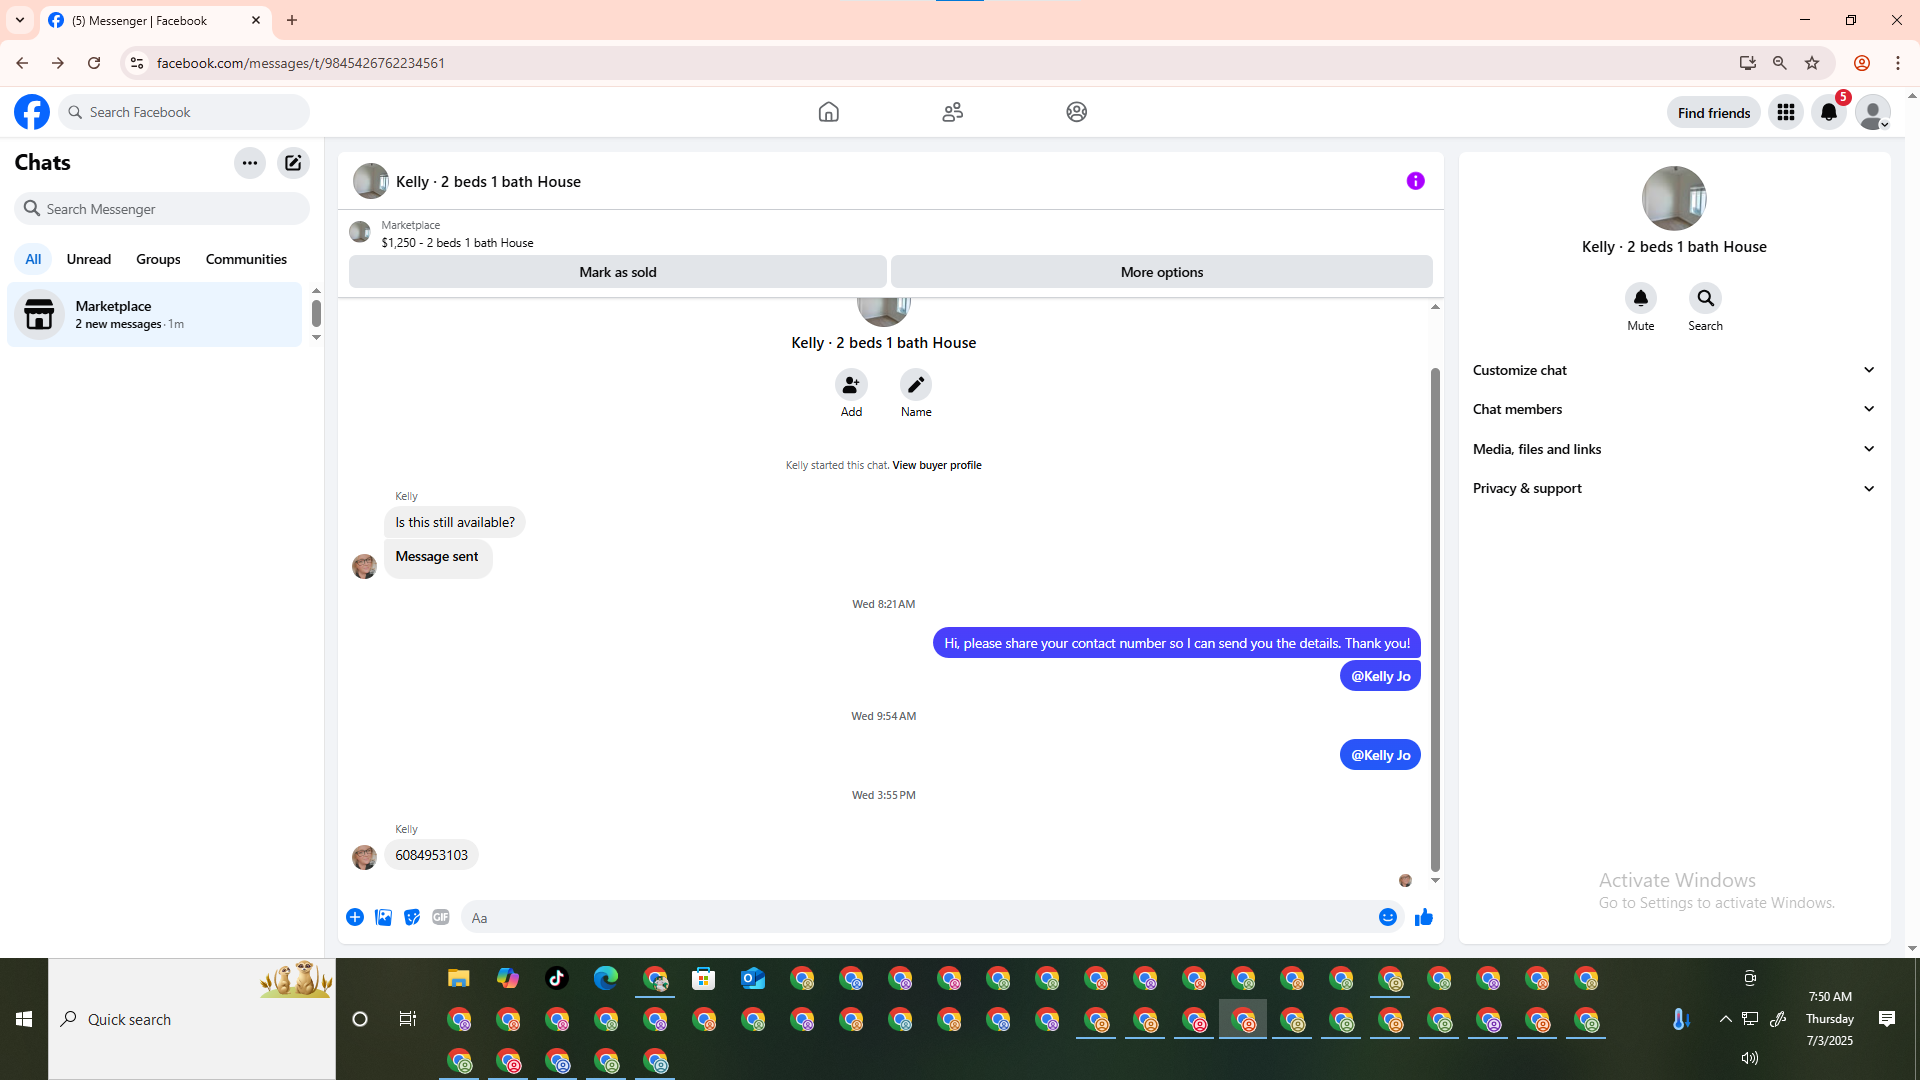Open Facebook notifications bell
Viewport: 1920px width, 1080px height.
(x=1829, y=112)
